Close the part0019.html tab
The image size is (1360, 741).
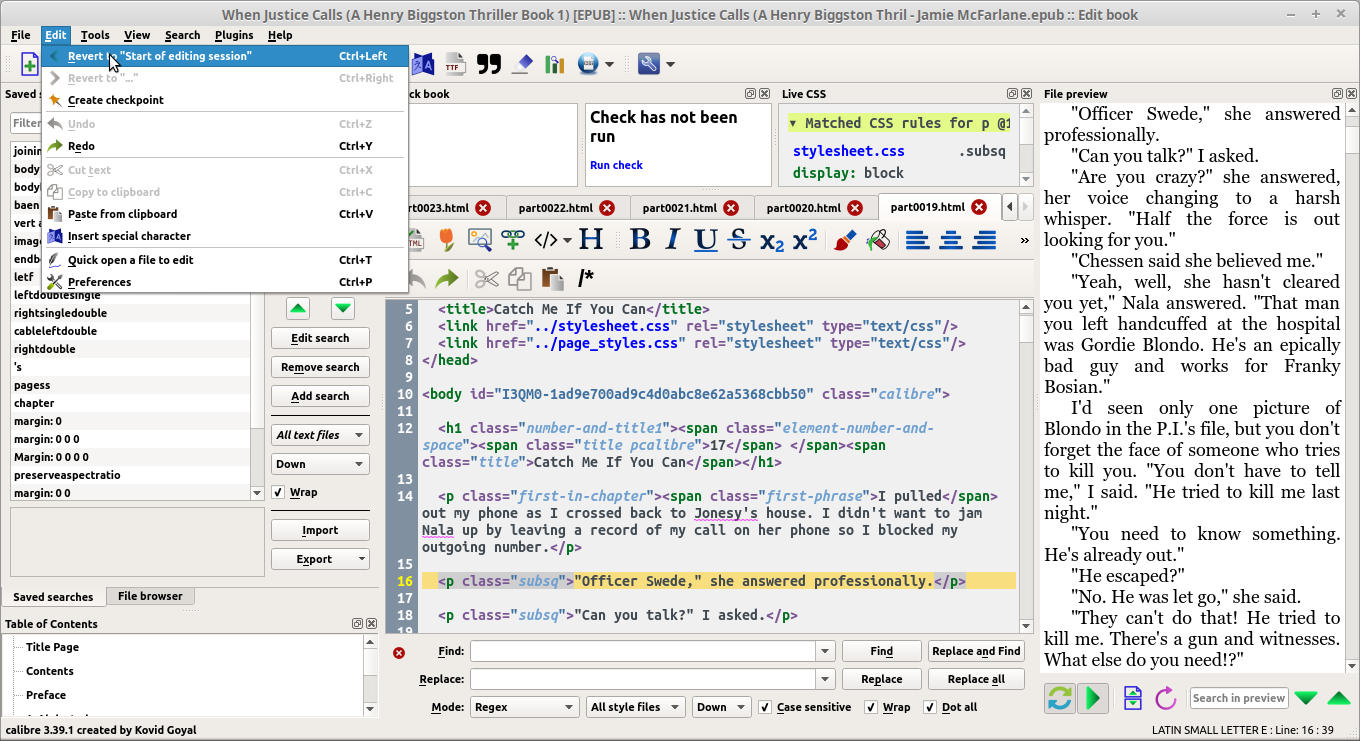coord(979,208)
